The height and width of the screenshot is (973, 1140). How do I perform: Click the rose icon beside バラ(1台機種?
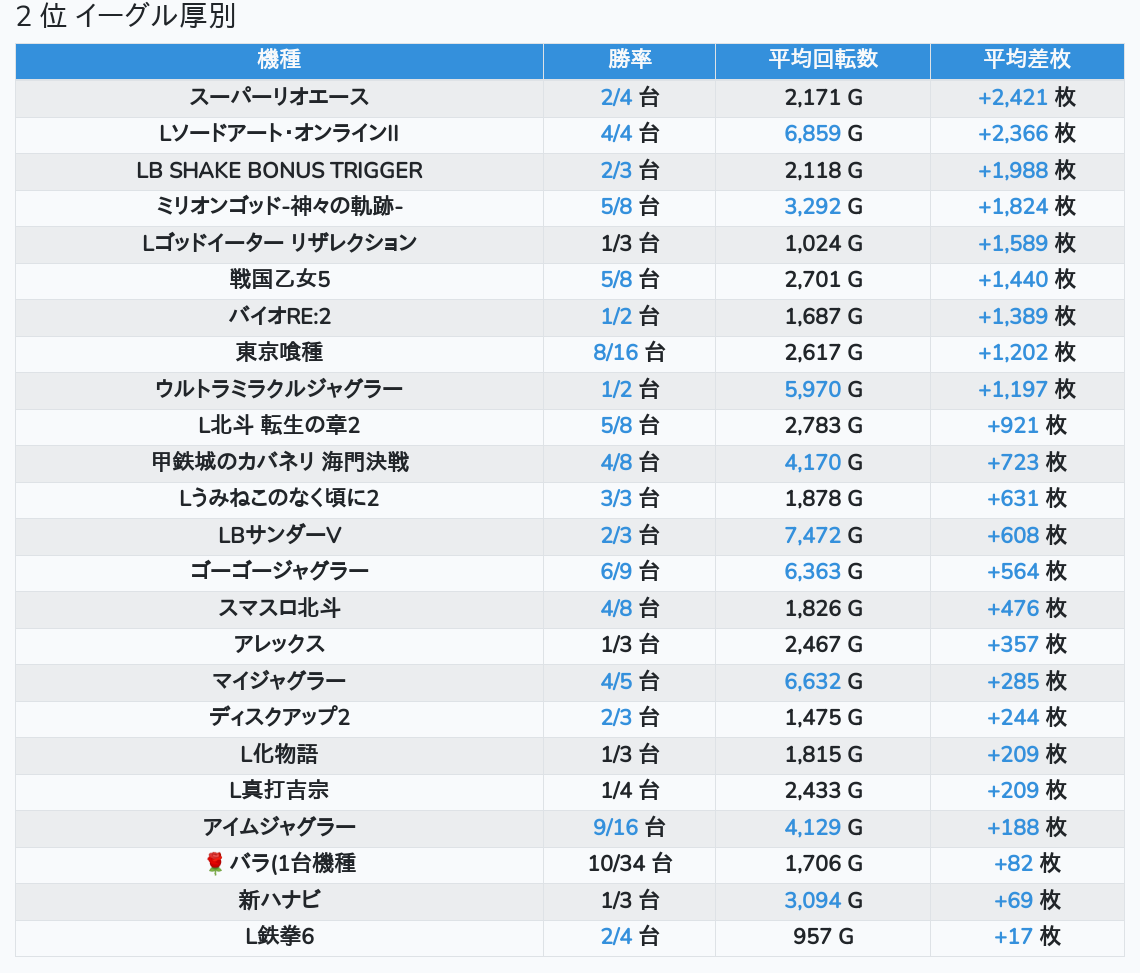point(214,864)
